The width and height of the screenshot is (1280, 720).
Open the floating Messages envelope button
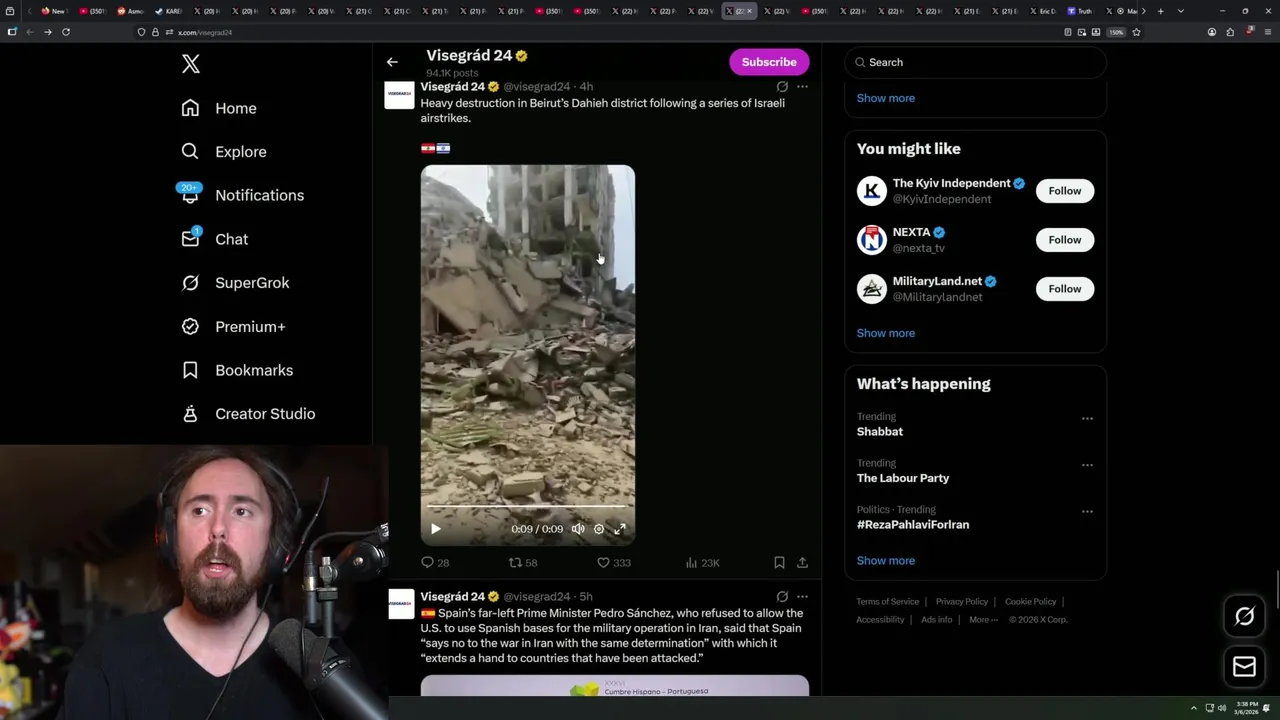(x=1244, y=667)
